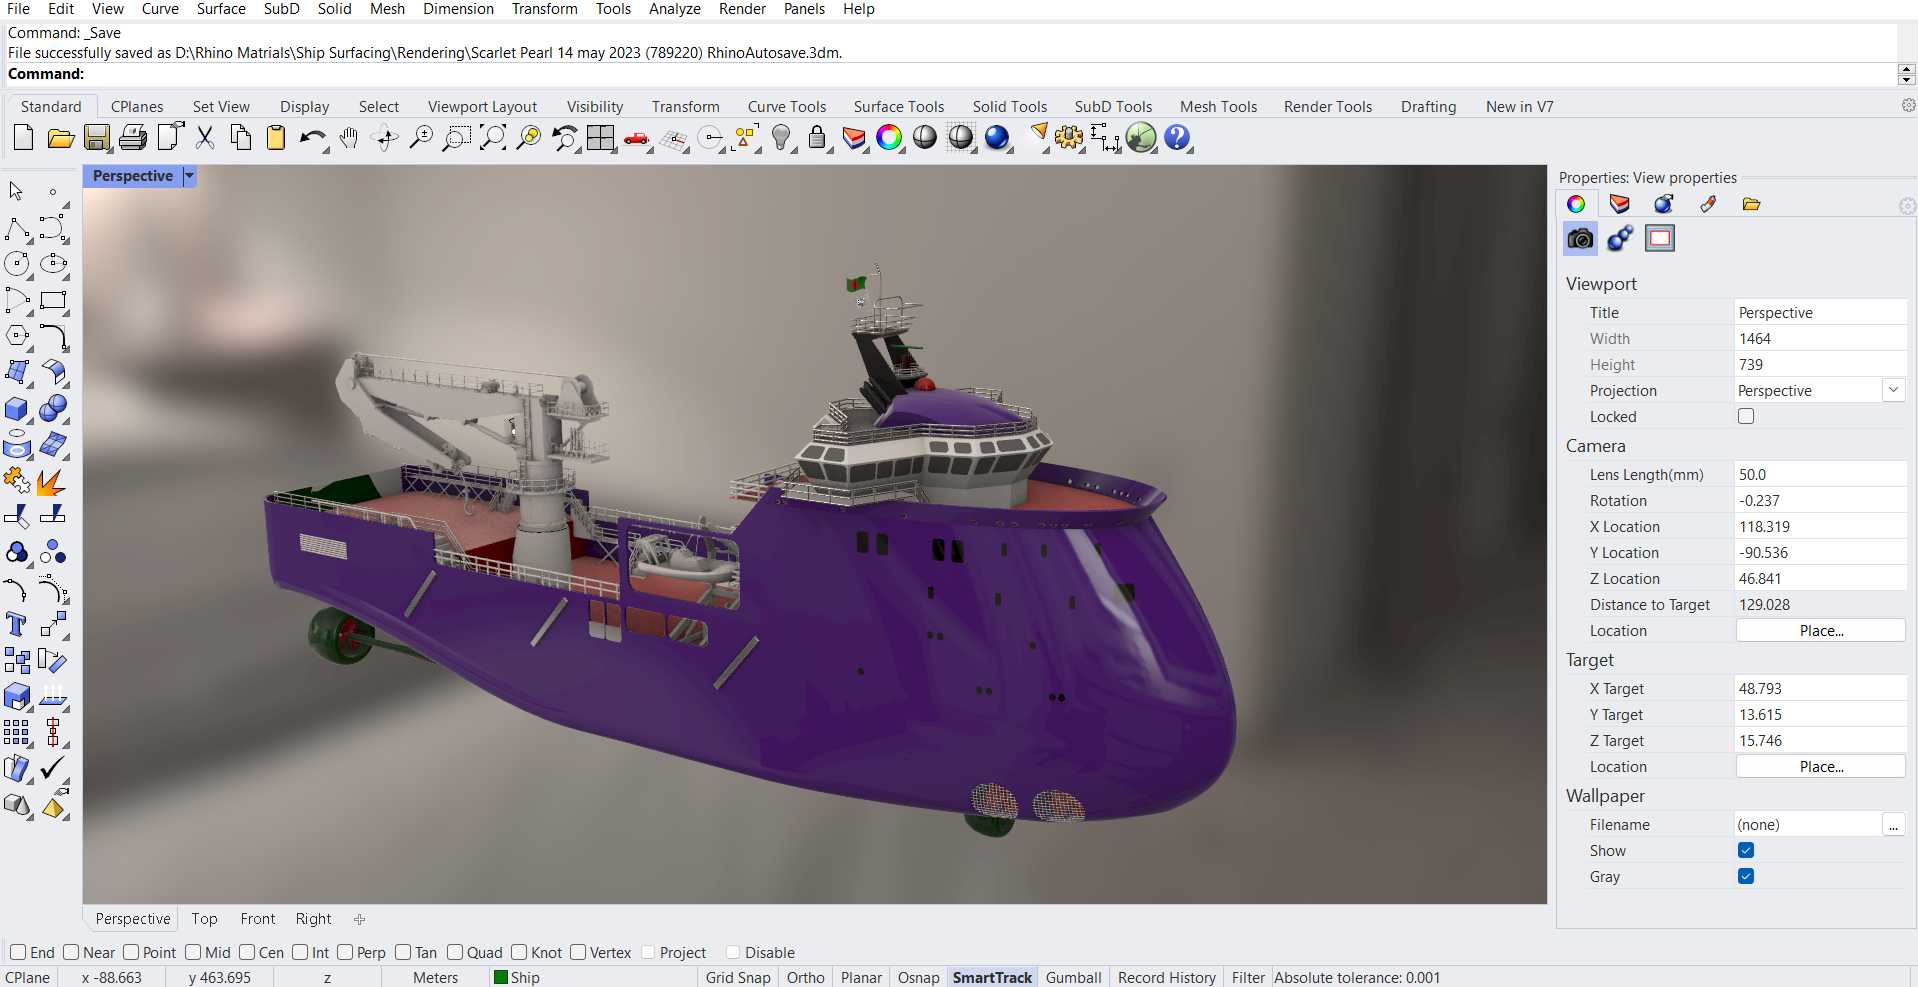Click the Open file folder icon
The width and height of the screenshot is (1918, 987).
(x=60, y=138)
